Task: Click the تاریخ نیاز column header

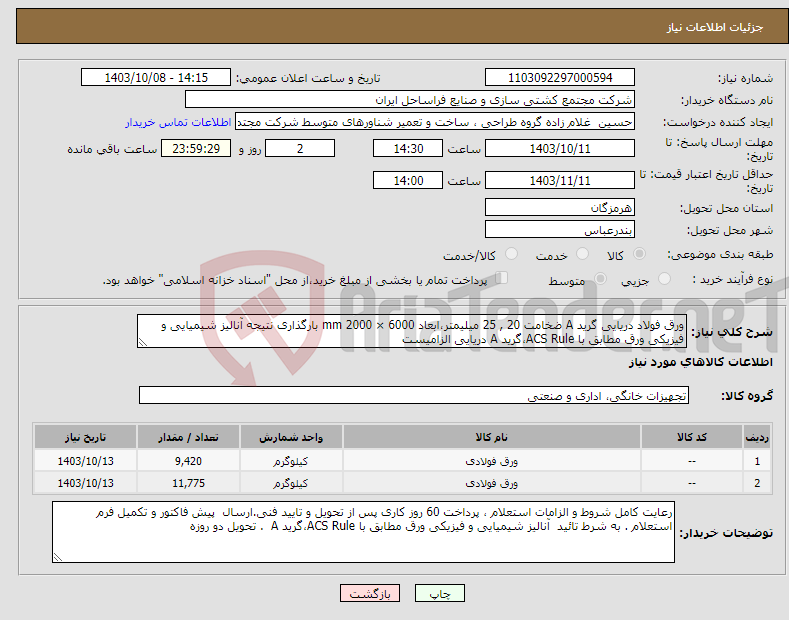Action: (86, 437)
